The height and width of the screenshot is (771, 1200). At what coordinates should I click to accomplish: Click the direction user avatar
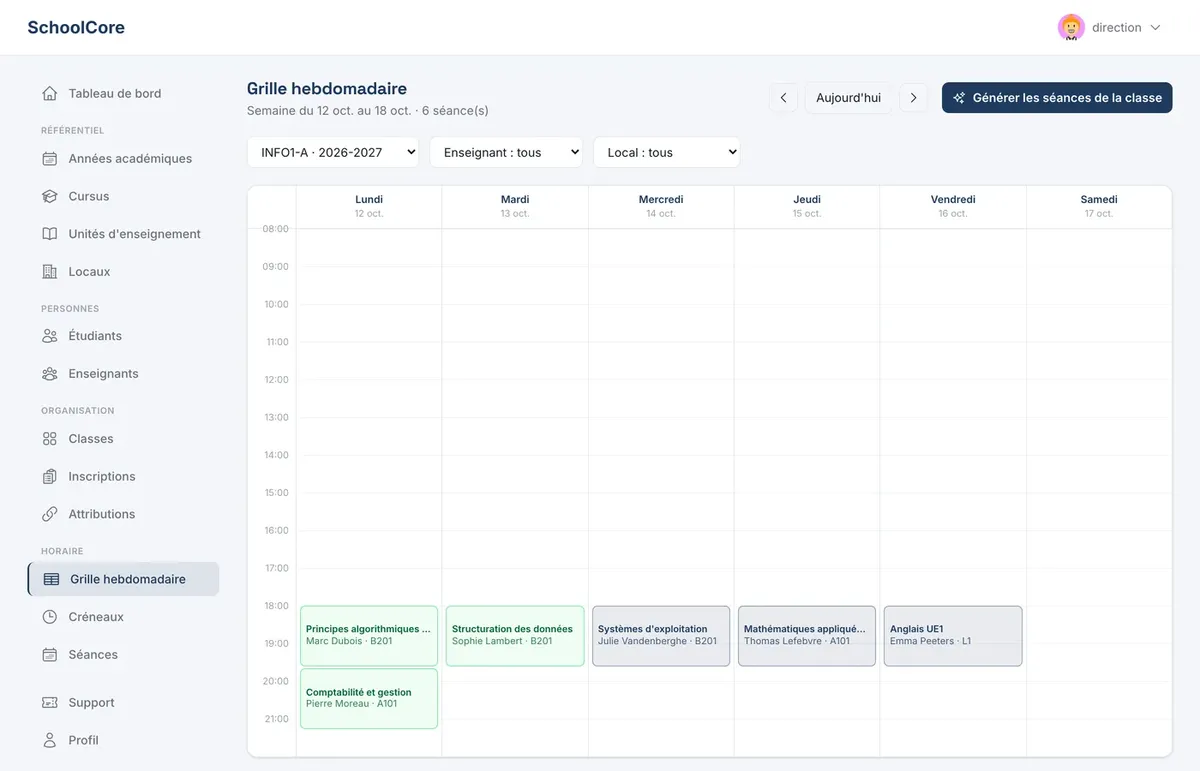[x=1071, y=28]
